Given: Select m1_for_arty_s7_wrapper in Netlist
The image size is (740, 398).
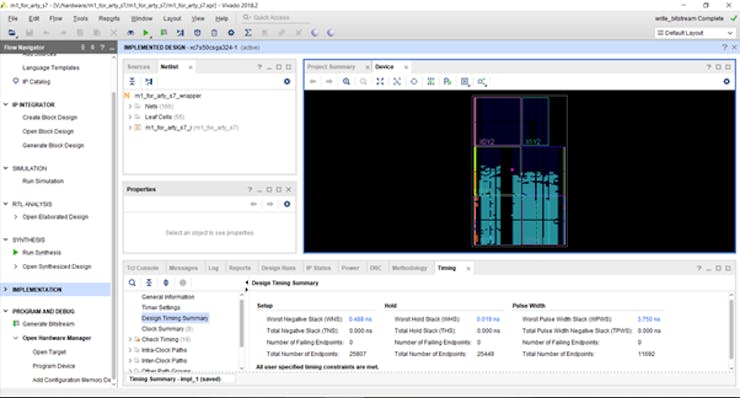Looking at the screenshot, I should click(x=168, y=95).
